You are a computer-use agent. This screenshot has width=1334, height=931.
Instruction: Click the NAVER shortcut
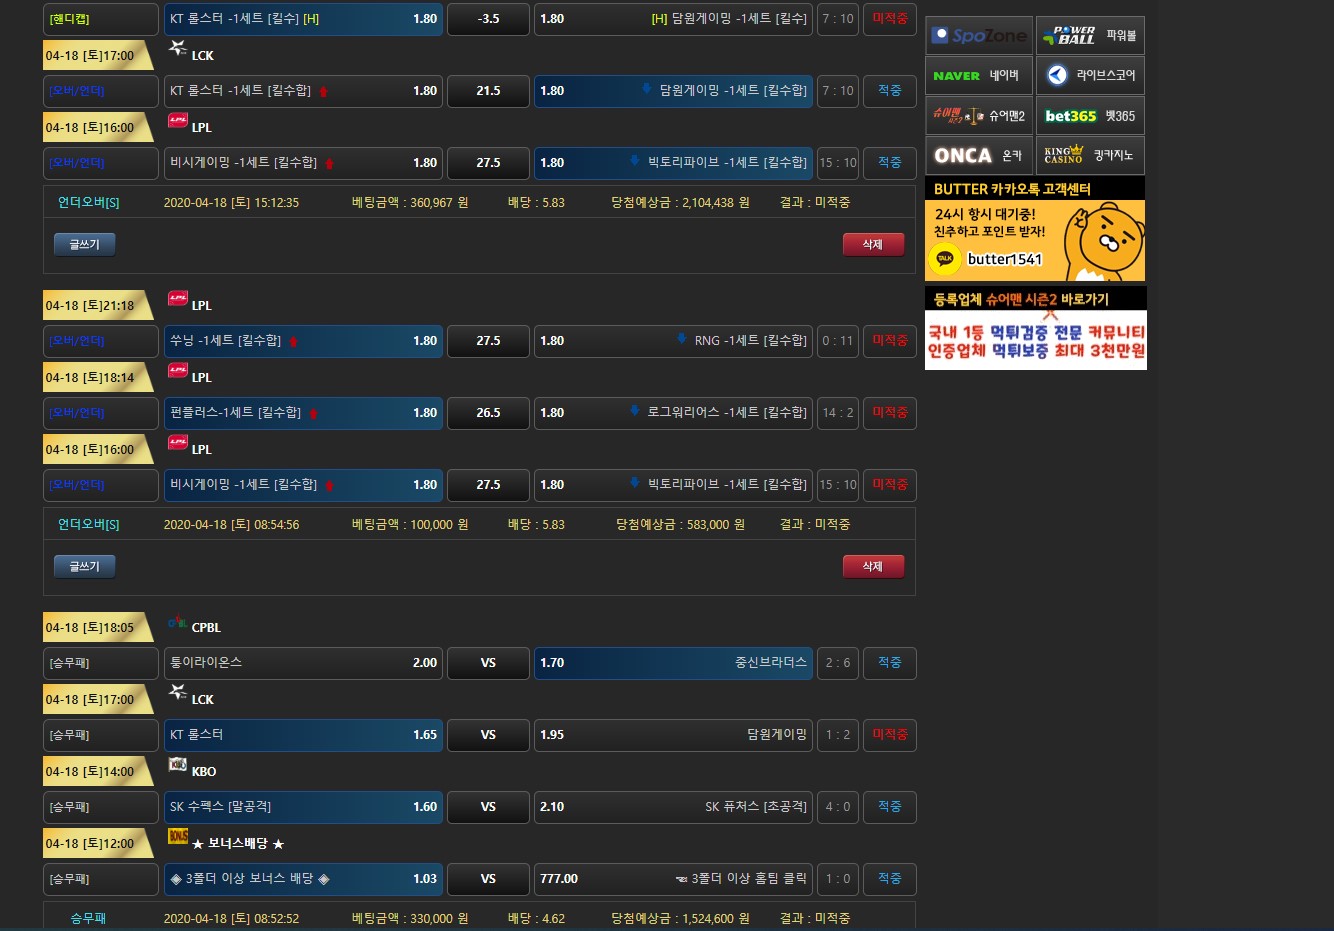[978, 76]
